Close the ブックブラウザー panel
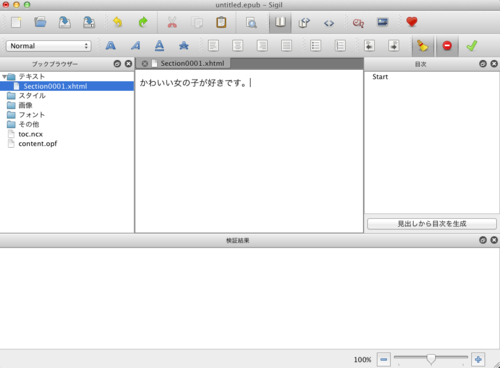 tap(128, 64)
